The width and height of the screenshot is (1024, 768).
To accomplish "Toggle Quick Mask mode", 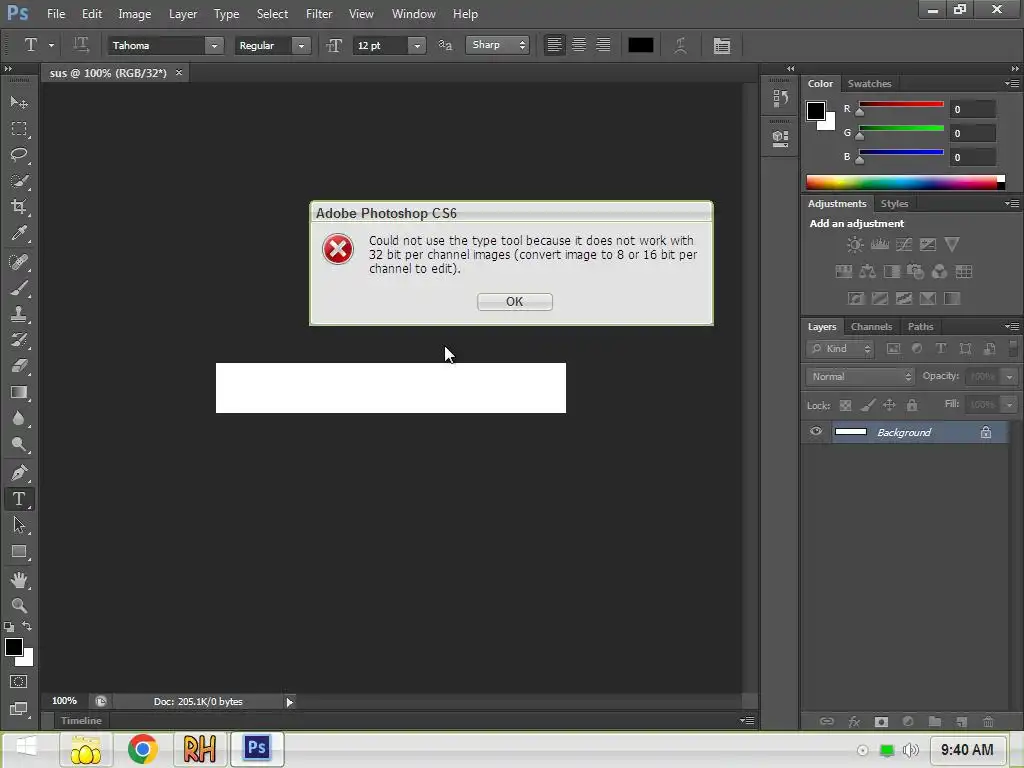I will (x=19, y=682).
